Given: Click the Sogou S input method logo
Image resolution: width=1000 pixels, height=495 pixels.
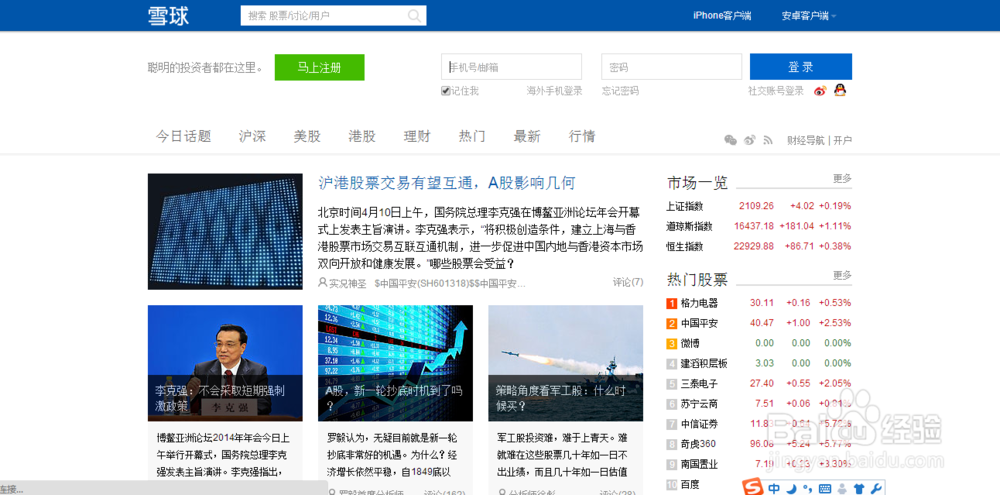Looking at the screenshot, I should [755, 488].
